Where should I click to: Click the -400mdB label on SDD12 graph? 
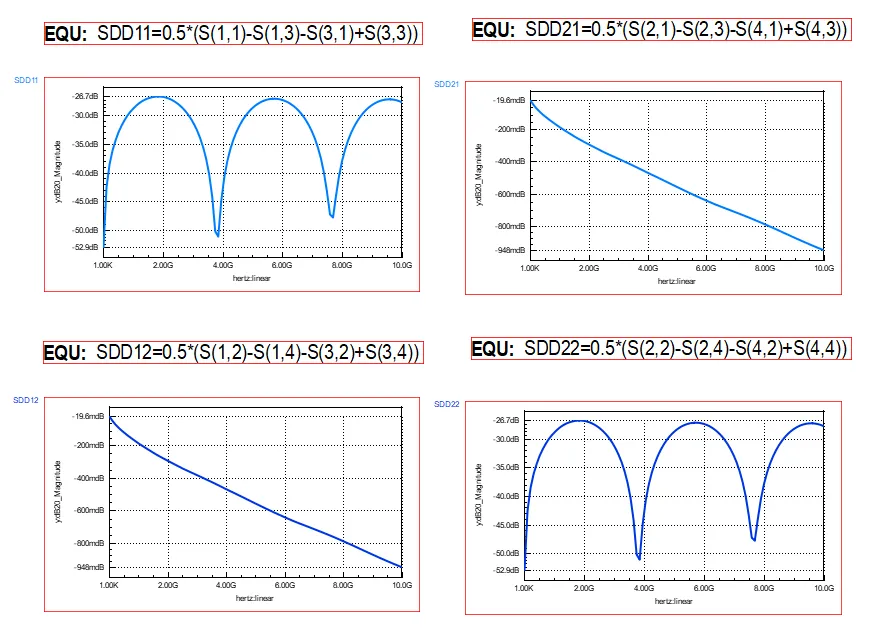[89, 478]
